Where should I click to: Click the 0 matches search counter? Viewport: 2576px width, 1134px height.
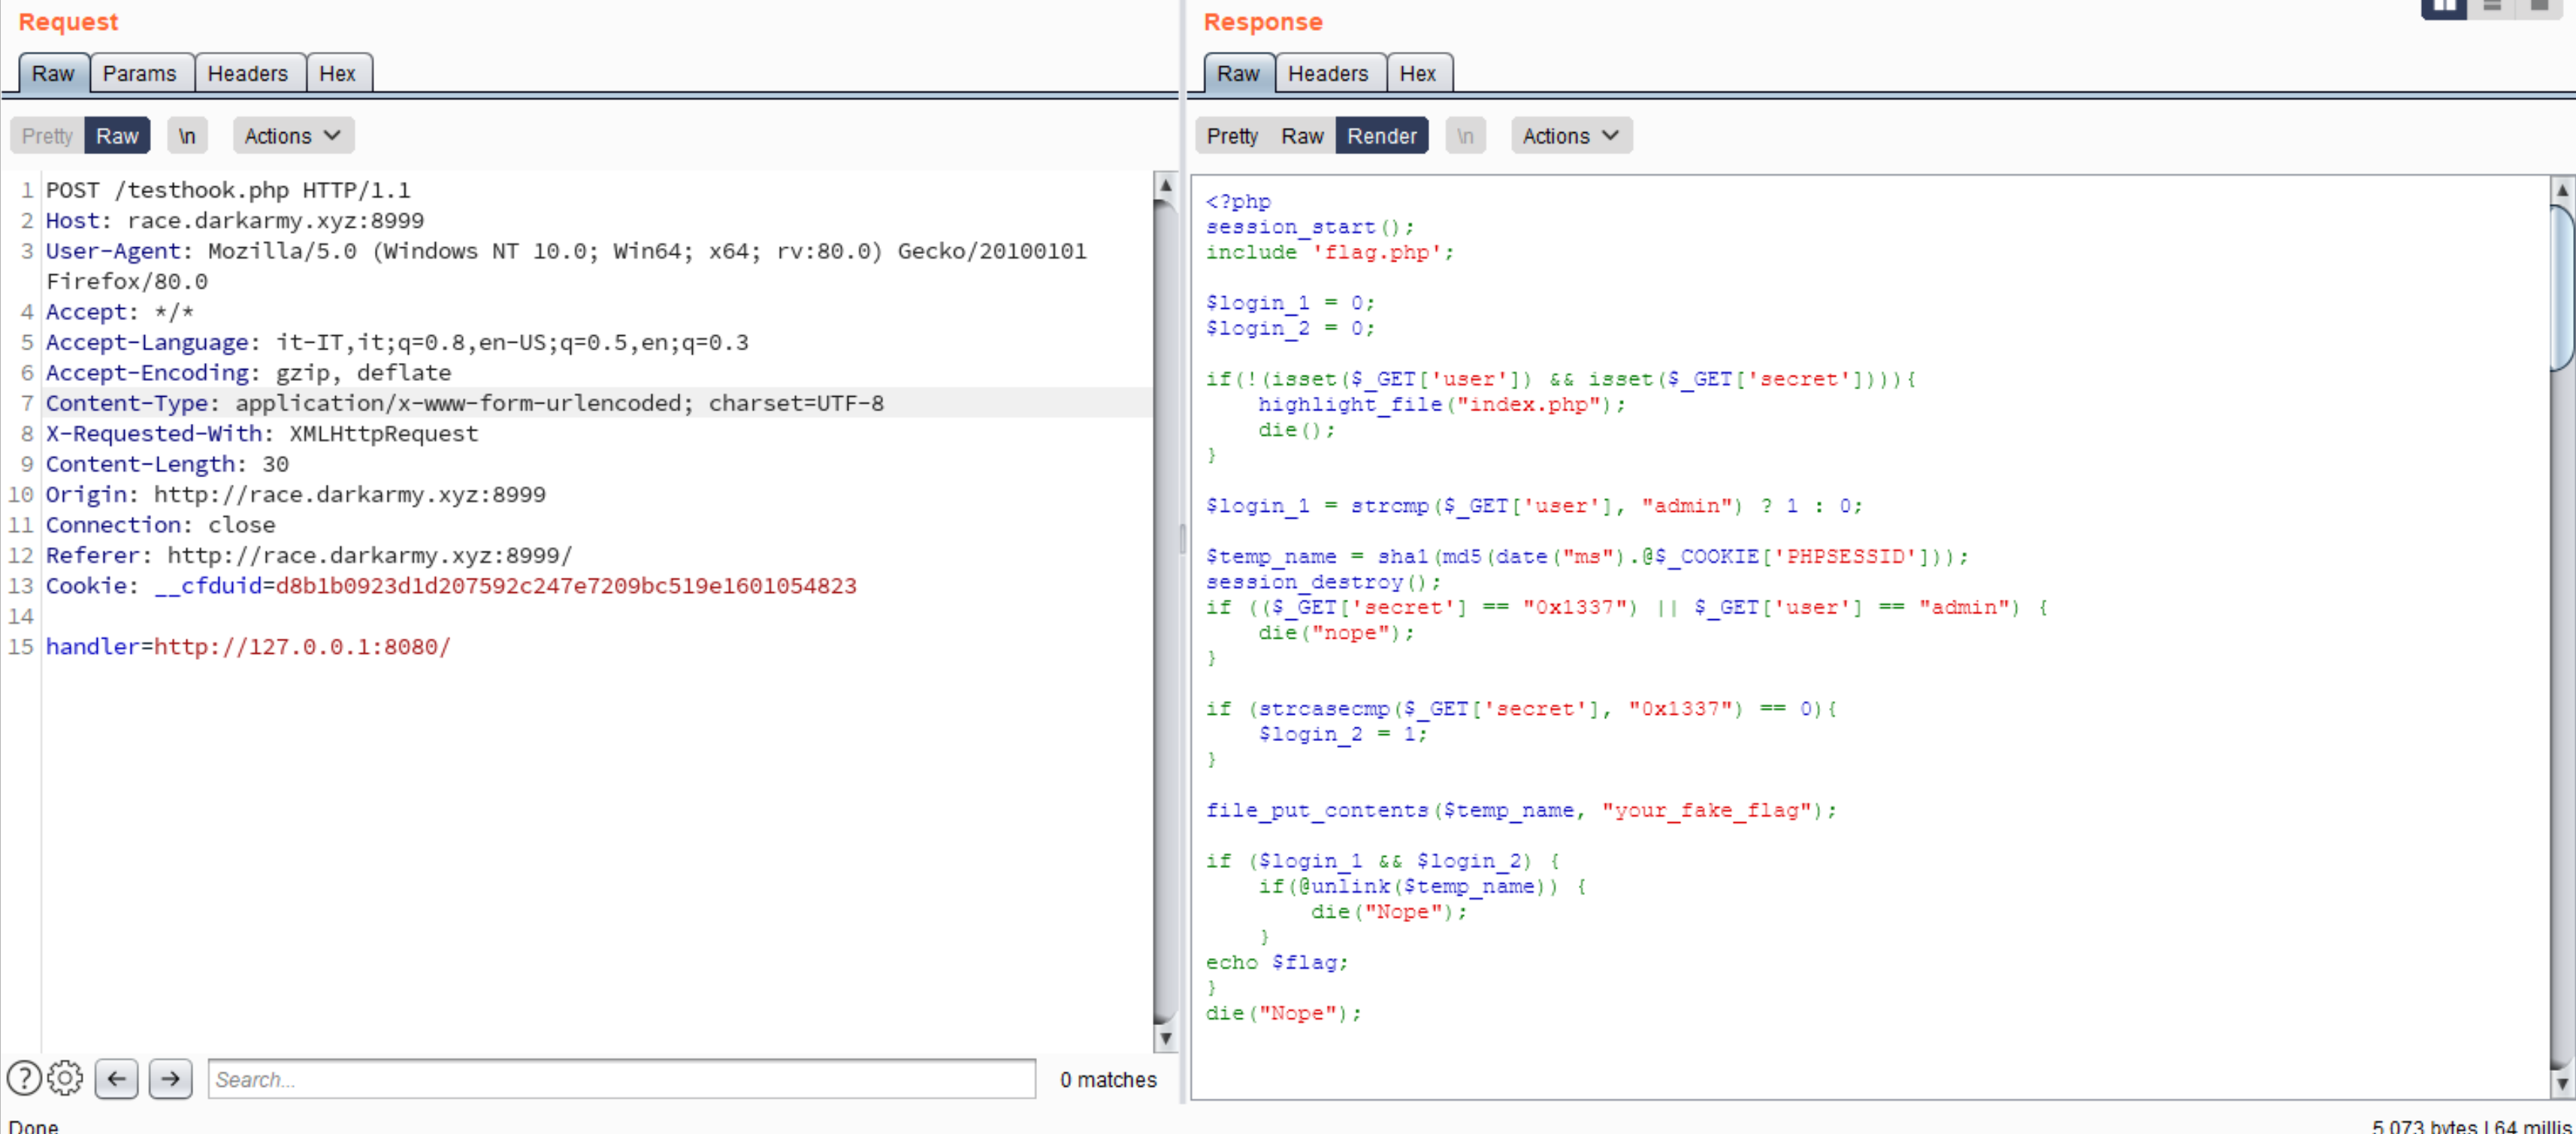tap(1108, 1079)
